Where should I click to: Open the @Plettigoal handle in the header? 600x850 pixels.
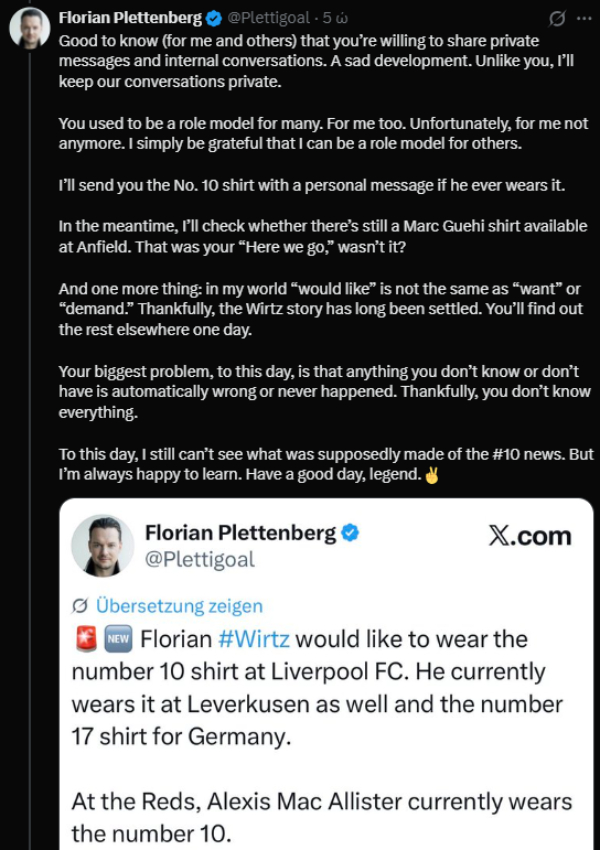pyautogui.click(x=268, y=18)
